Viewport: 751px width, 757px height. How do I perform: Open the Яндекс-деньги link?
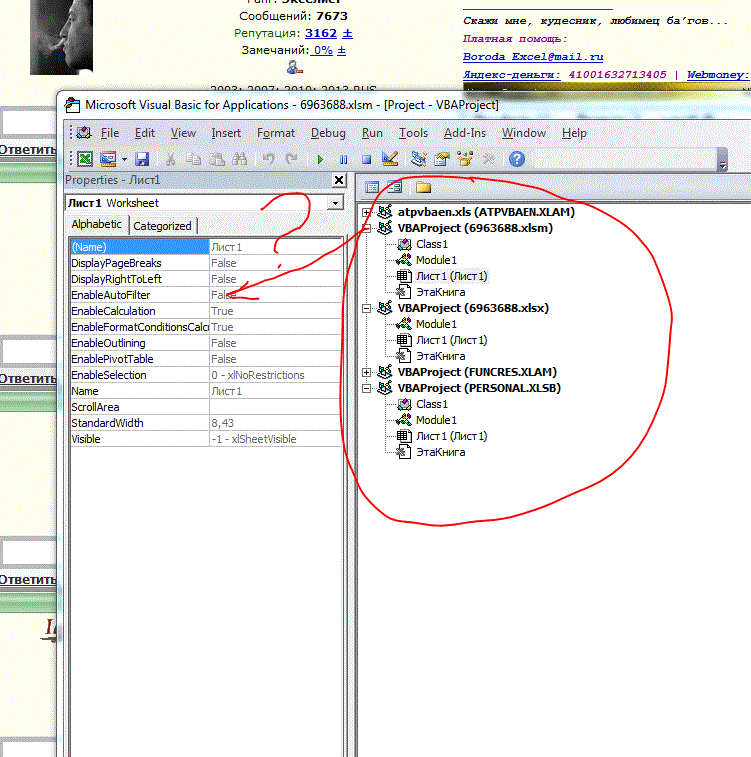pos(512,75)
